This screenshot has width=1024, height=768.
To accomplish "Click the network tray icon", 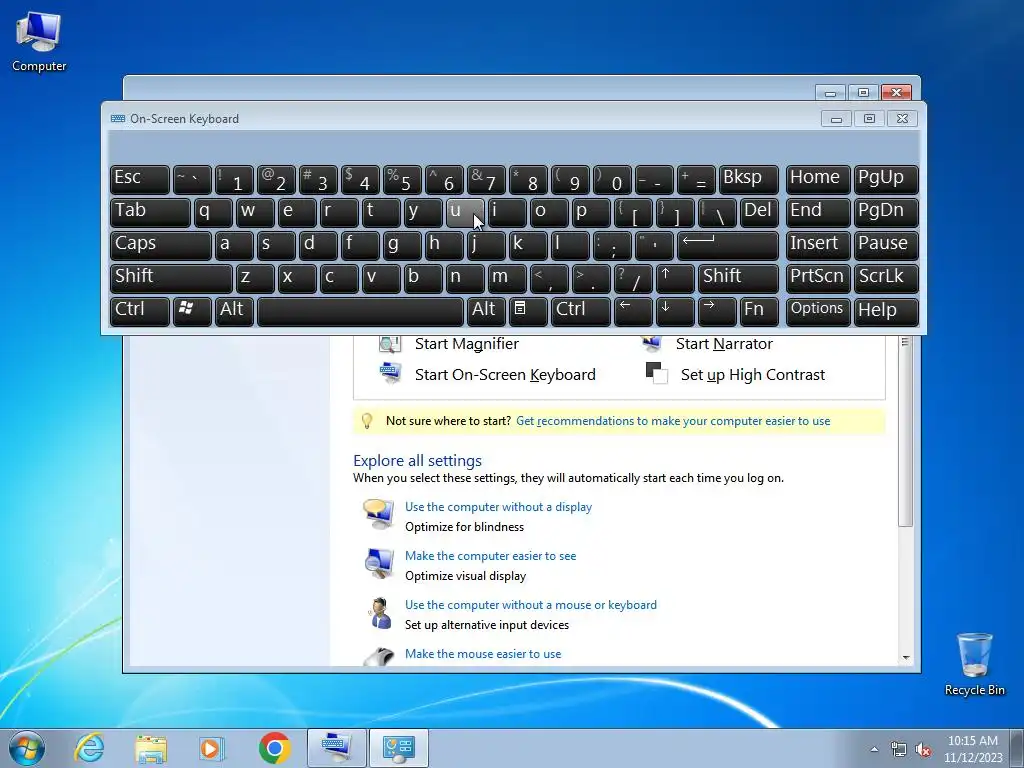I will pos(899,750).
